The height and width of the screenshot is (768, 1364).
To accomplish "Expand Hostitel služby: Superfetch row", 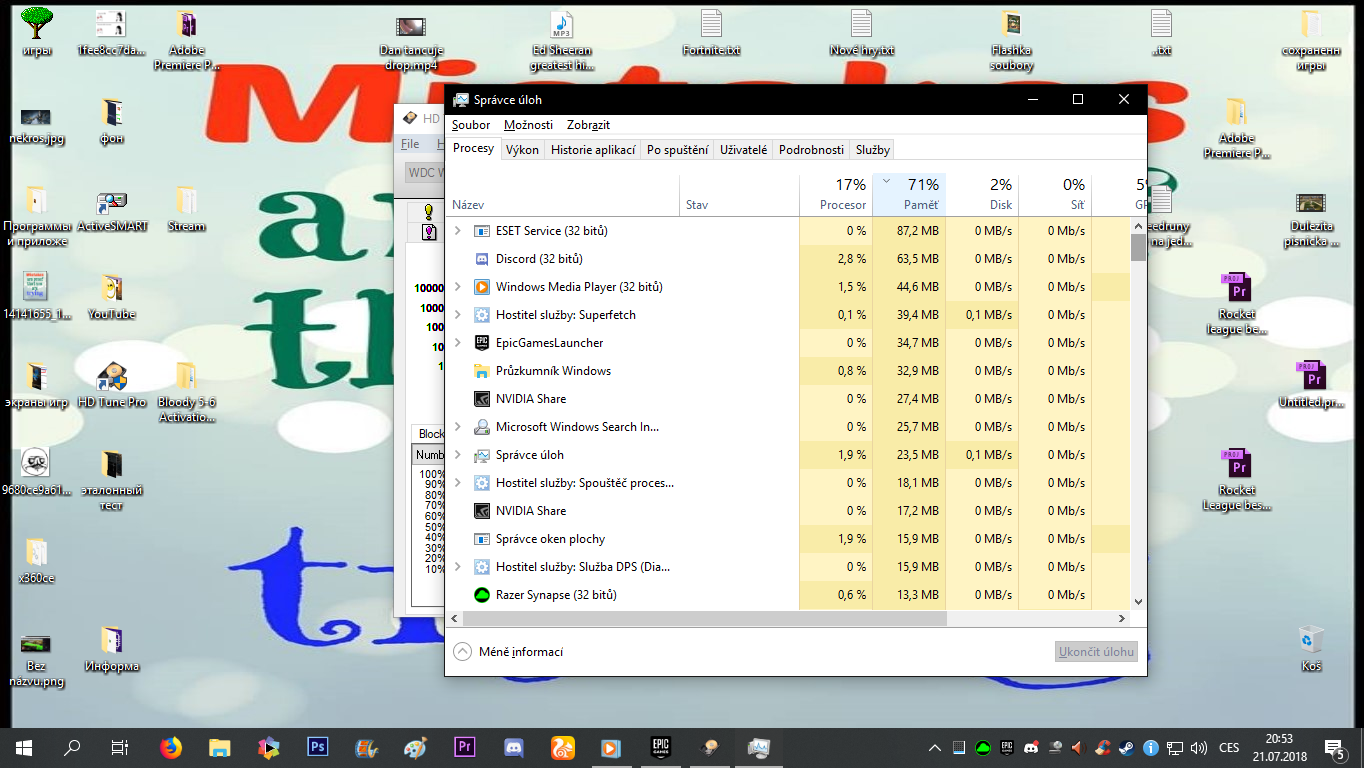I will (x=458, y=315).
